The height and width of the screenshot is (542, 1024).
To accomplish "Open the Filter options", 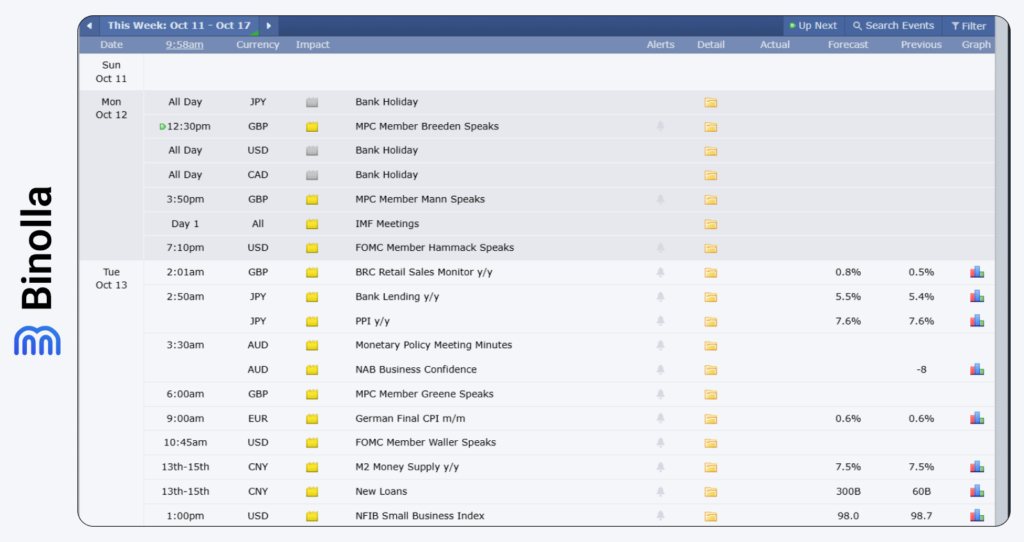I will [x=968, y=25].
